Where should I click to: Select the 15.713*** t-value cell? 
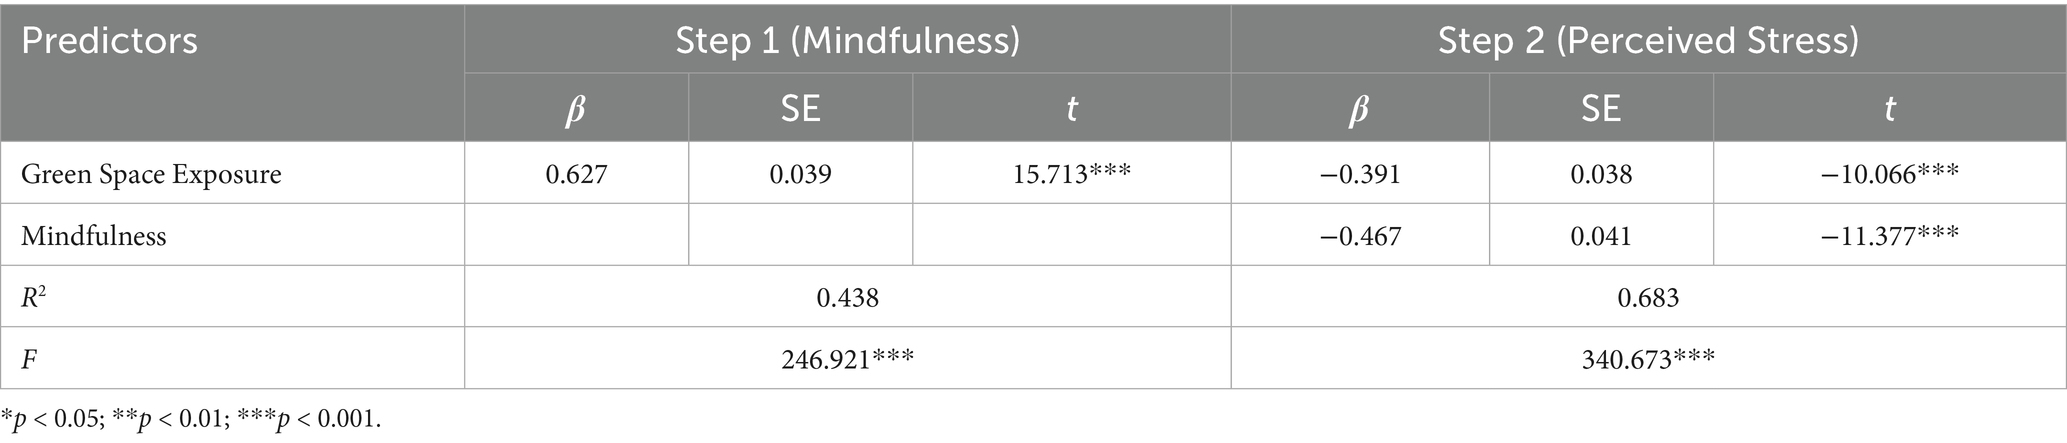point(1071,174)
